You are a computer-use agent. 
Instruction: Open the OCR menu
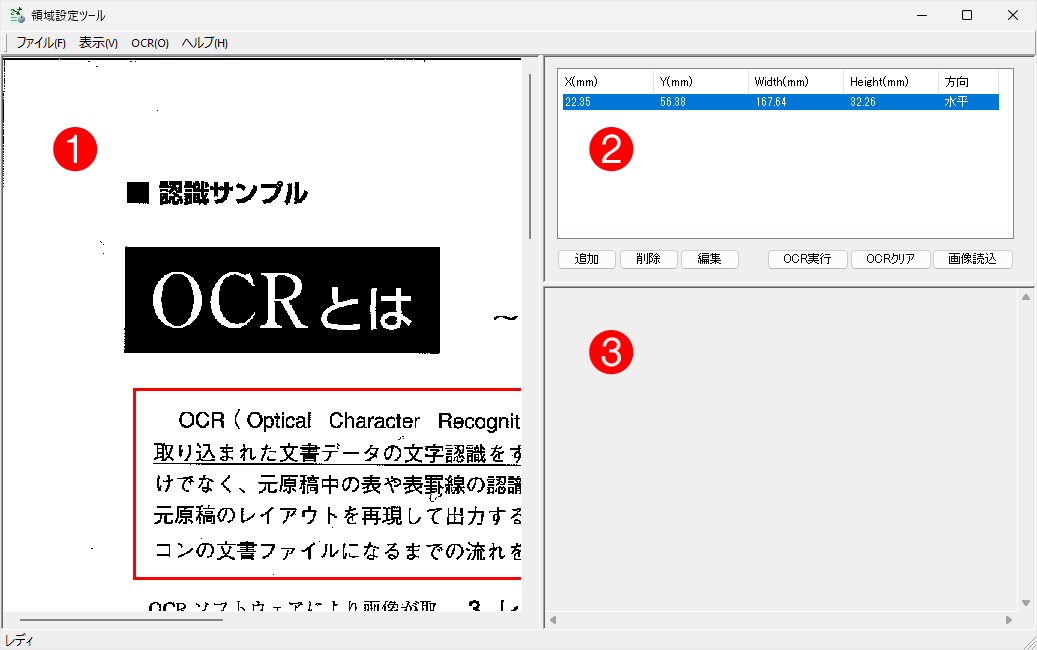149,43
